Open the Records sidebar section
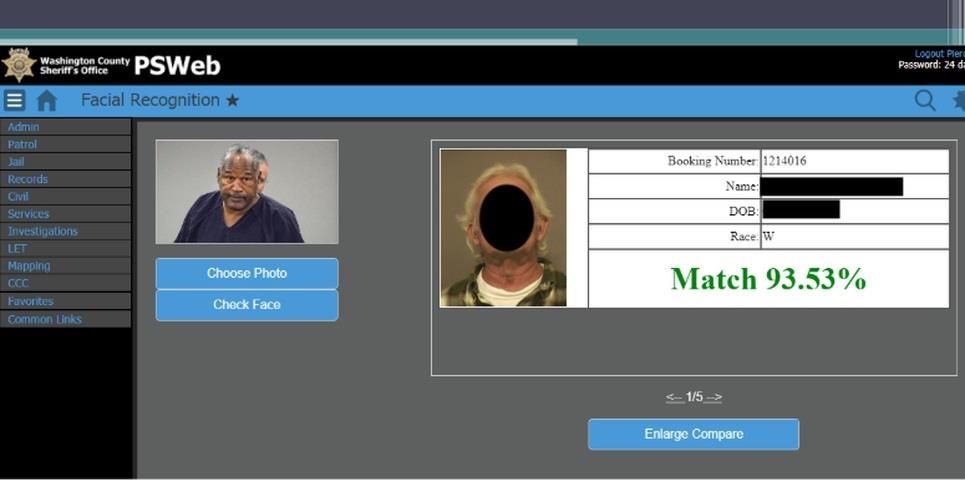This screenshot has width=965, height=481. click(x=27, y=179)
